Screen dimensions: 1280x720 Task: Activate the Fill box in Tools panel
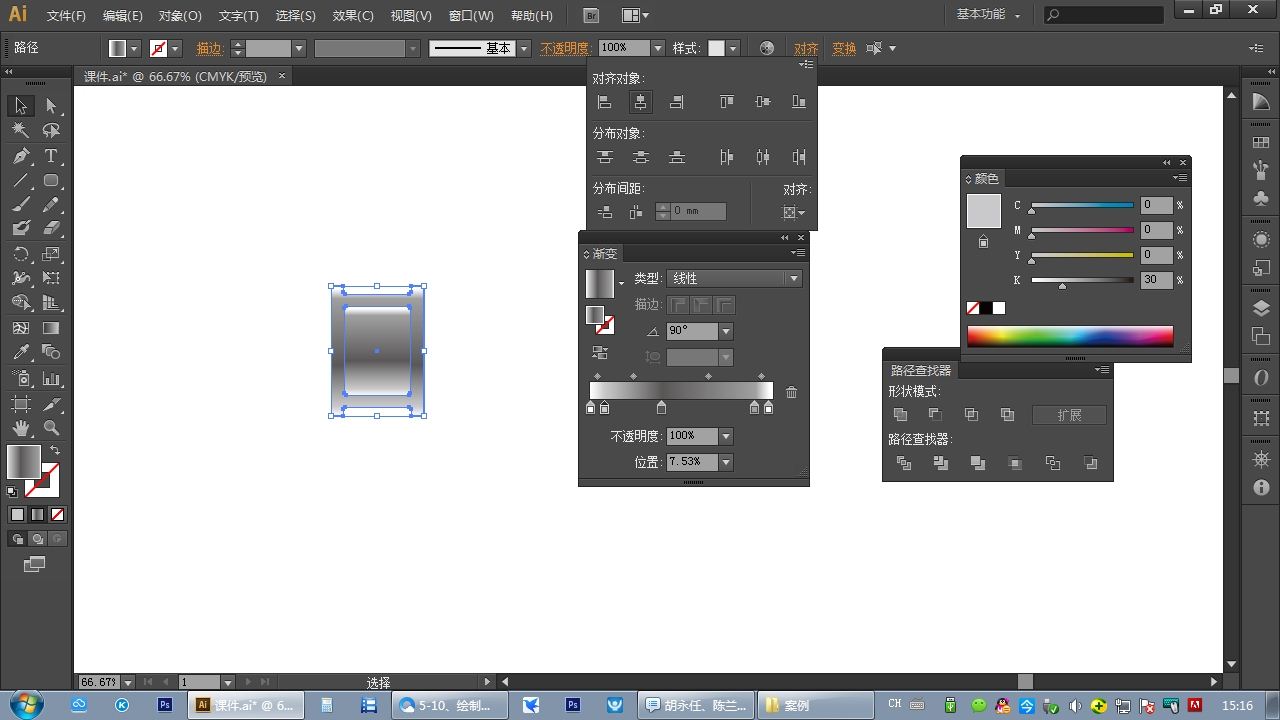coord(24,462)
